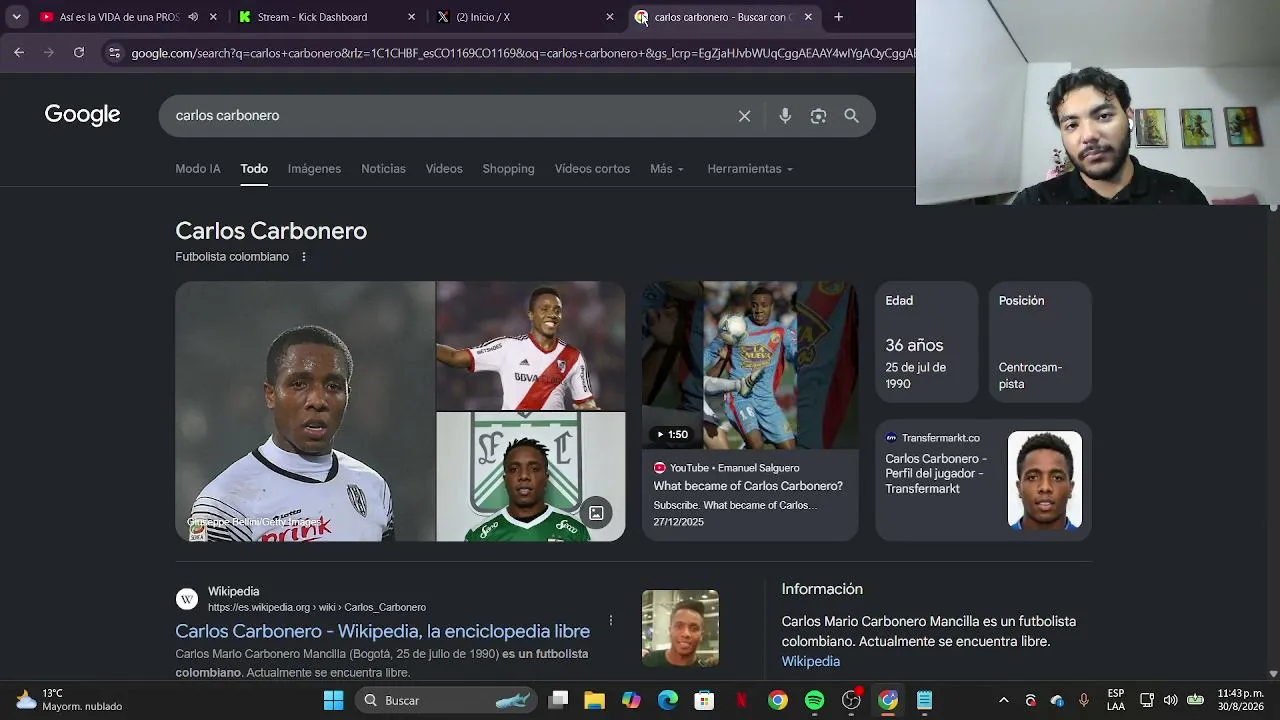Show Shopping results
The width and height of the screenshot is (1280, 720).
[508, 169]
